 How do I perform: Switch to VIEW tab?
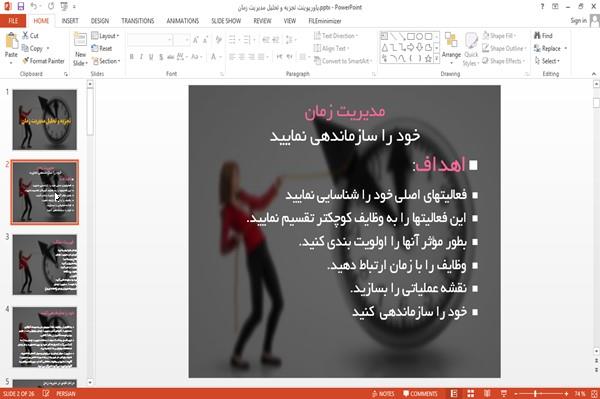290,21
